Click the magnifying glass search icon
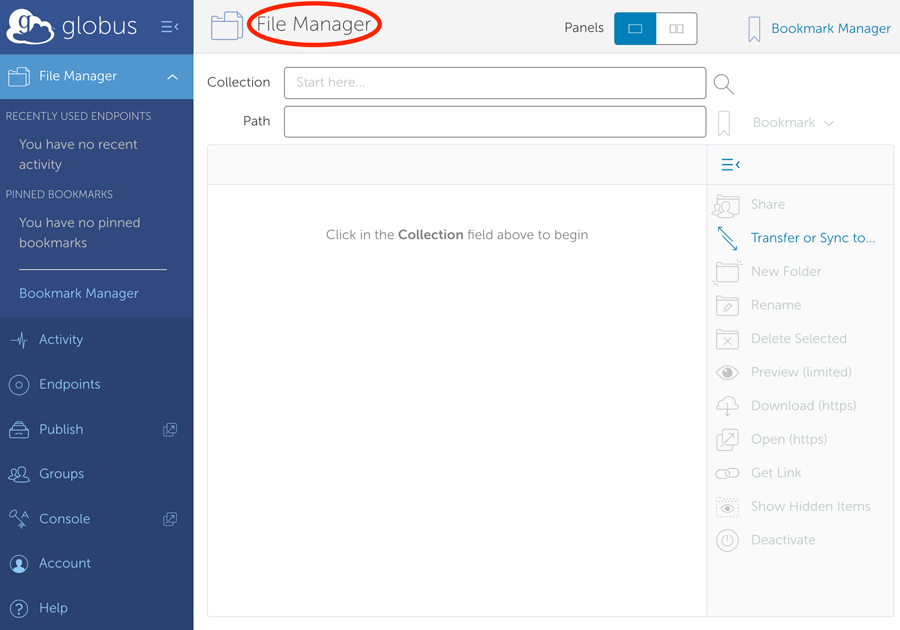This screenshot has height=630, width=900. [x=724, y=84]
